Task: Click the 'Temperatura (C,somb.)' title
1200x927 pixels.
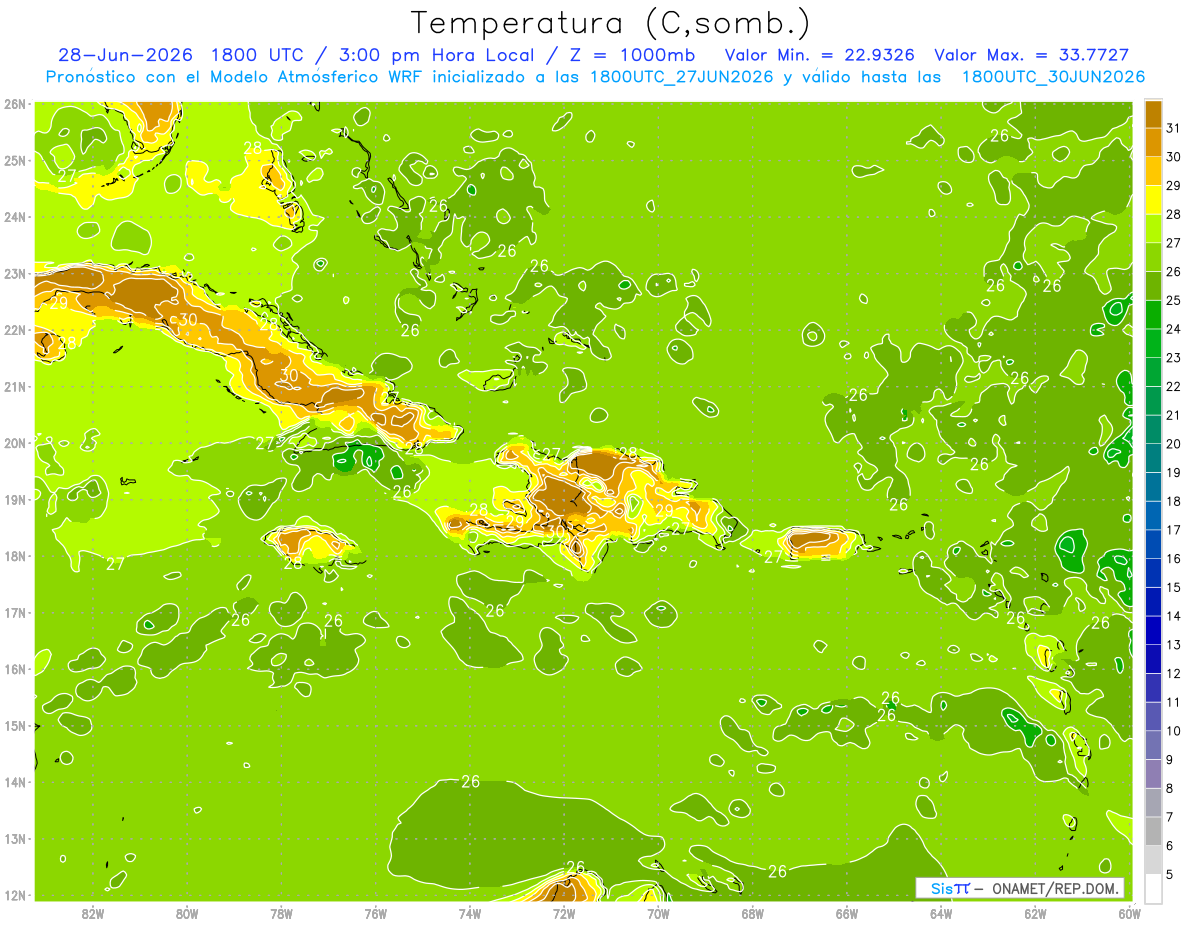Action: 611,24
